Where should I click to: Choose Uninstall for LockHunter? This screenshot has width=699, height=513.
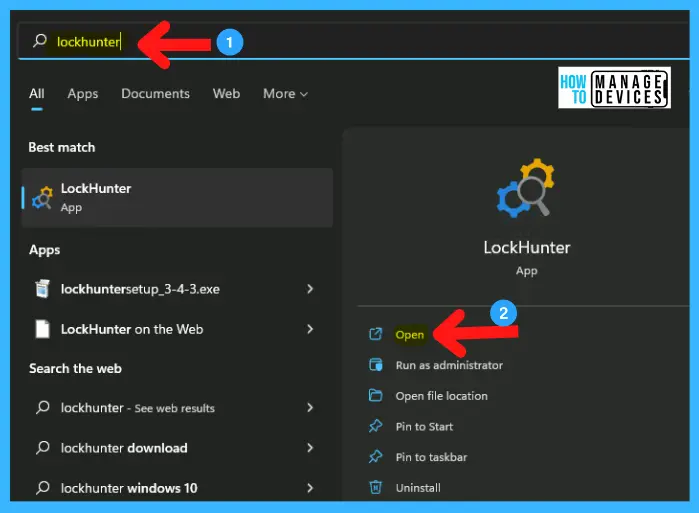pyautogui.click(x=418, y=488)
